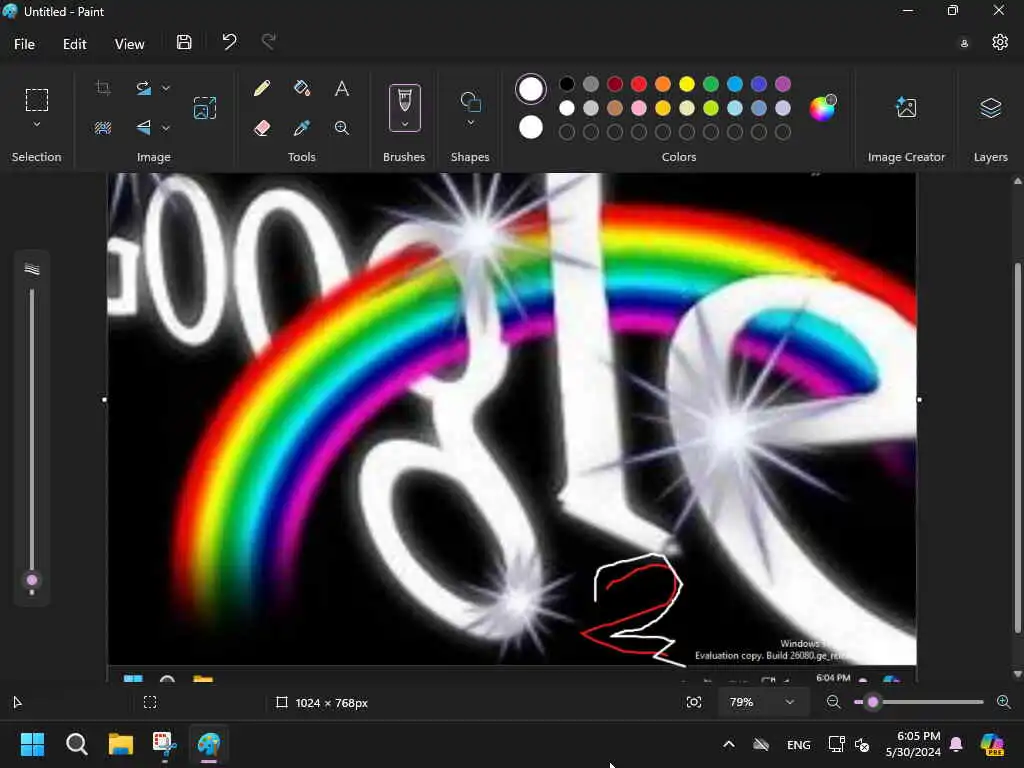Select the Pencil tool
The height and width of the screenshot is (768, 1024).
pos(262,88)
